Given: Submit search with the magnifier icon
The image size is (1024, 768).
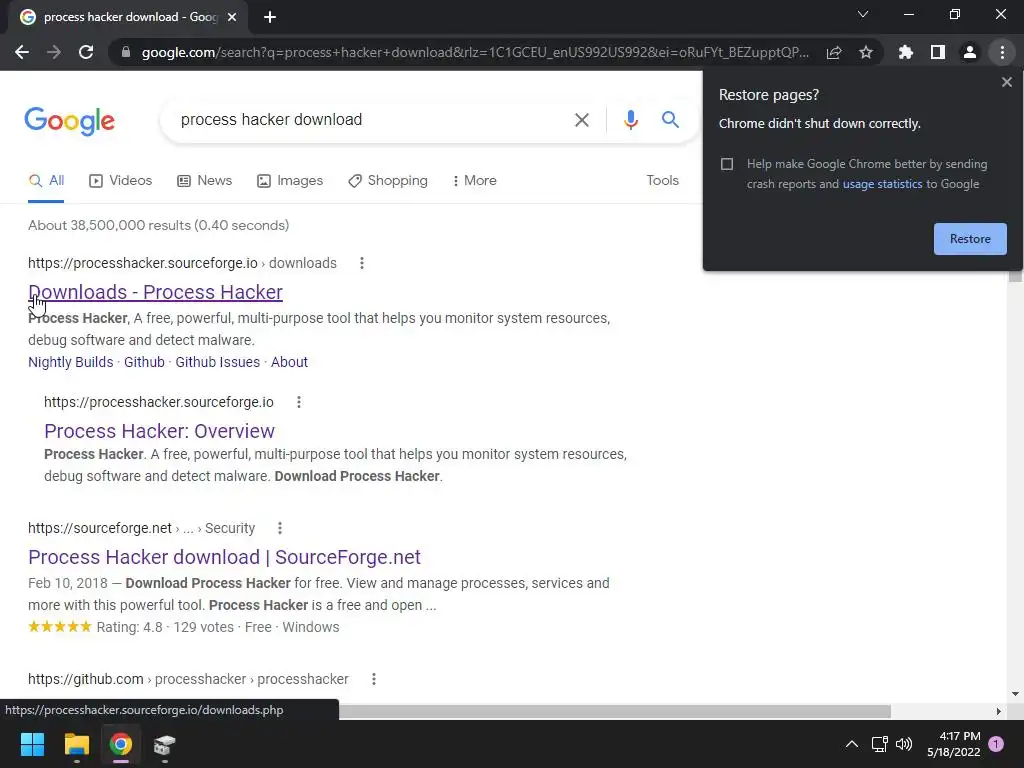Looking at the screenshot, I should coord(670,120).
